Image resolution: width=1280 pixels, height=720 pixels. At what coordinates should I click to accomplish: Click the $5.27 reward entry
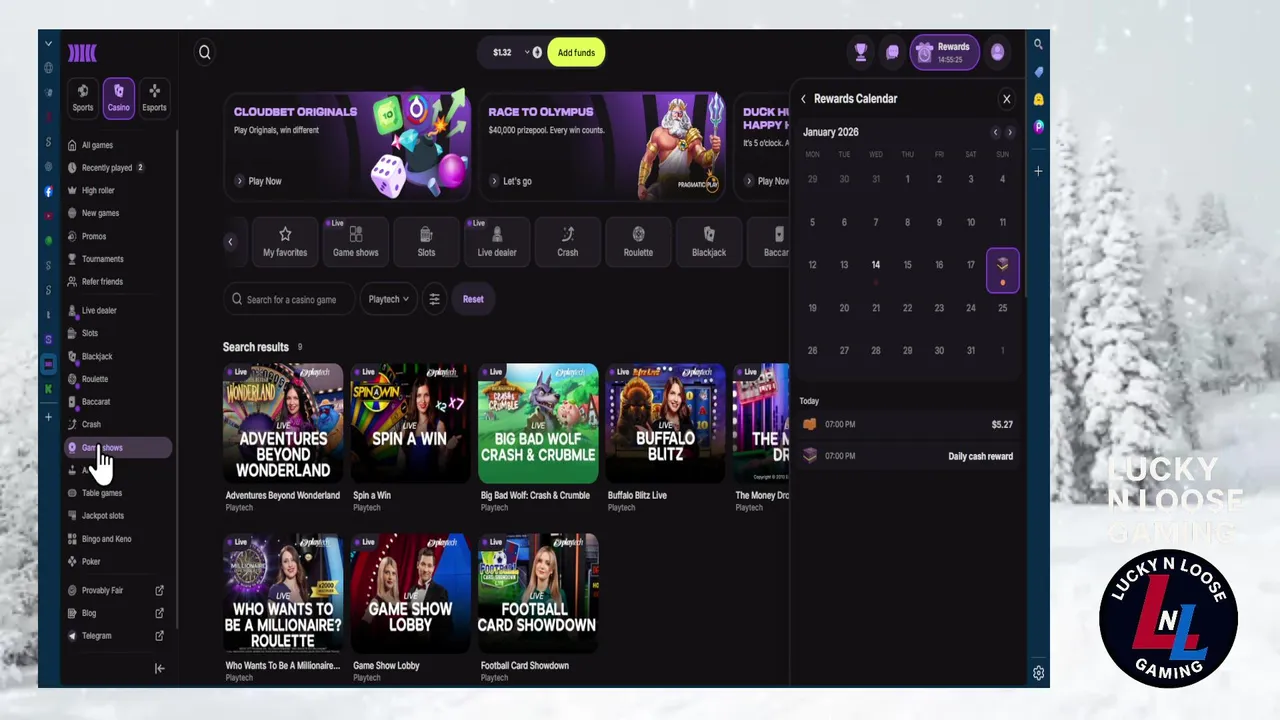(906, 424)
